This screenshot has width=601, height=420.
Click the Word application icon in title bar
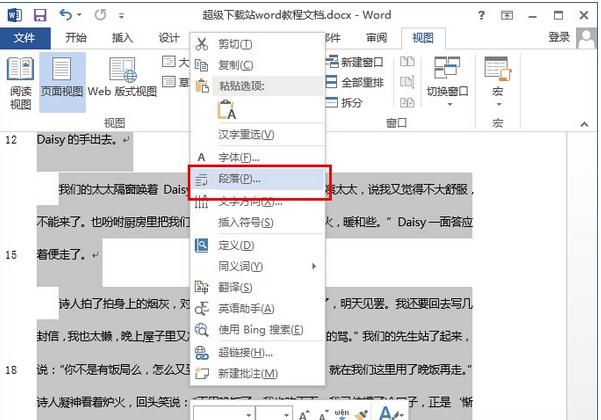click(15, 15)
